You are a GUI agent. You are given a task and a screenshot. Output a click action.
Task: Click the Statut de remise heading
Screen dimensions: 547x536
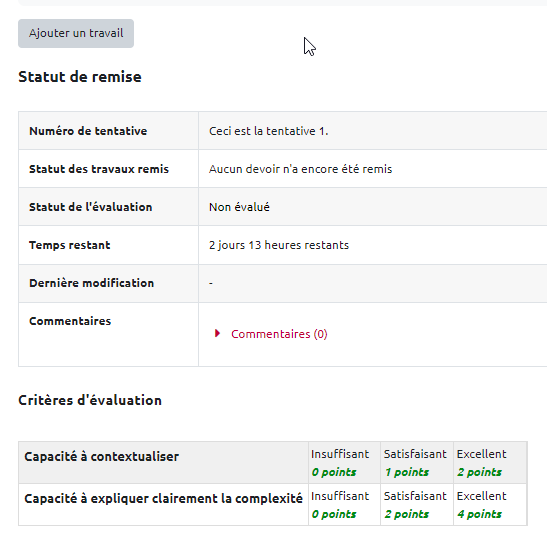(x=80, y=77)
